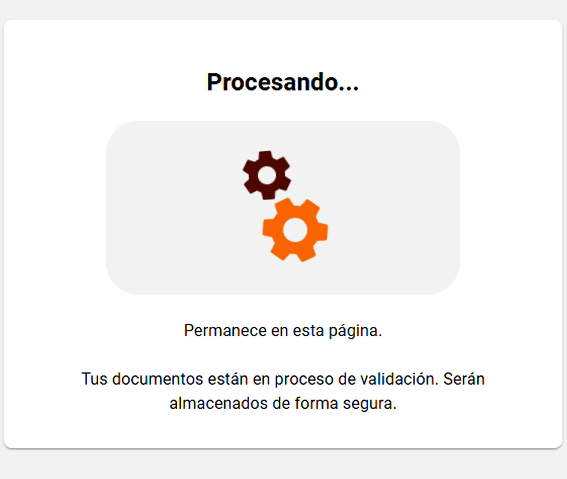Click the small dark maroon gear icon

(267, 175)
